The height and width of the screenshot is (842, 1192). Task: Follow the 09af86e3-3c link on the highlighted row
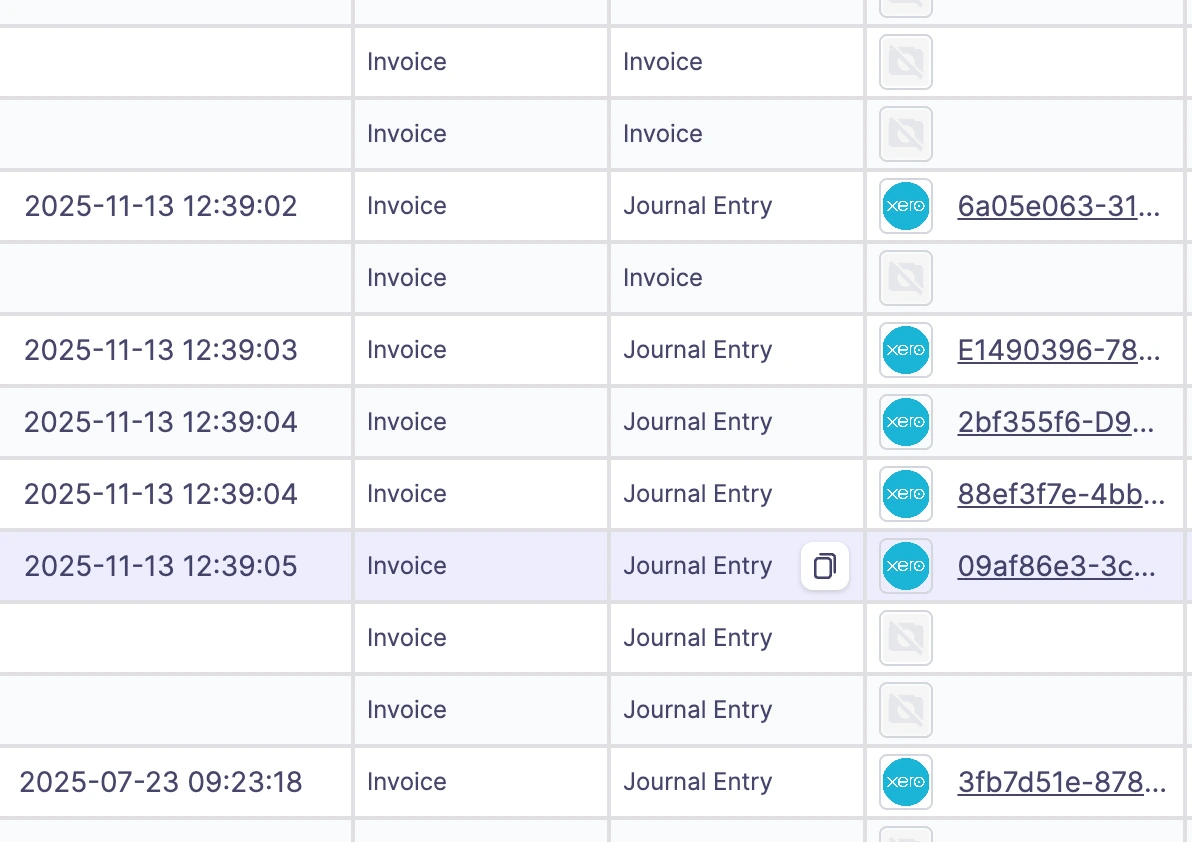click(1060, 566)
